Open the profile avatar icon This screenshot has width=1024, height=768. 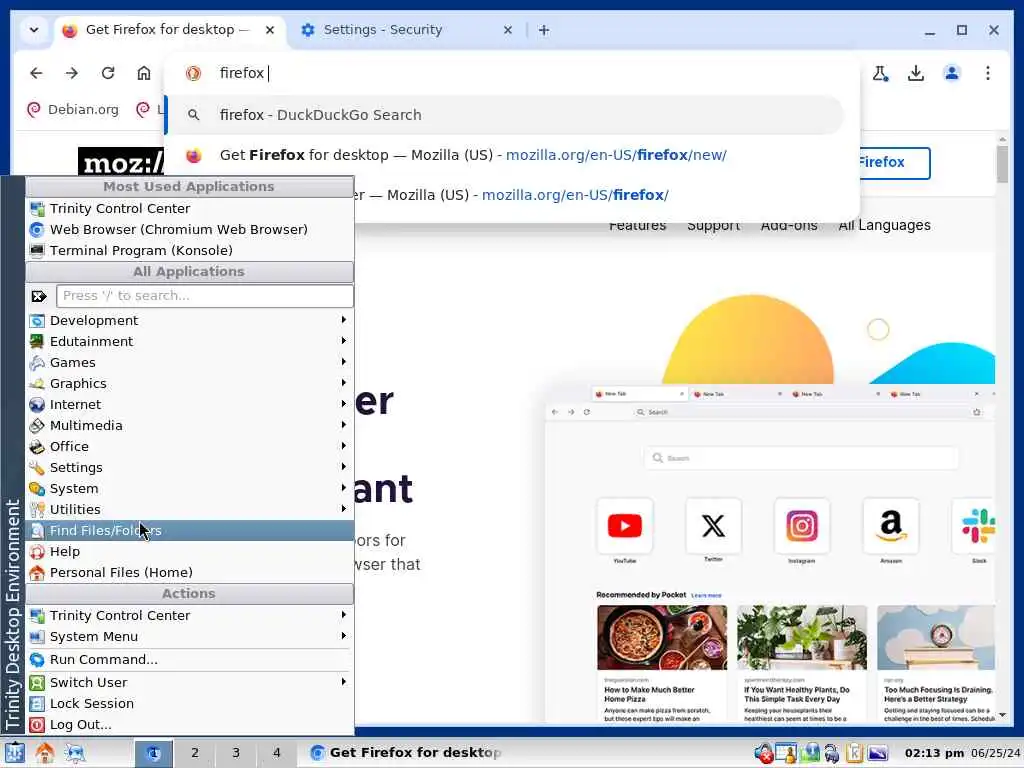click(x=952, y=73)
